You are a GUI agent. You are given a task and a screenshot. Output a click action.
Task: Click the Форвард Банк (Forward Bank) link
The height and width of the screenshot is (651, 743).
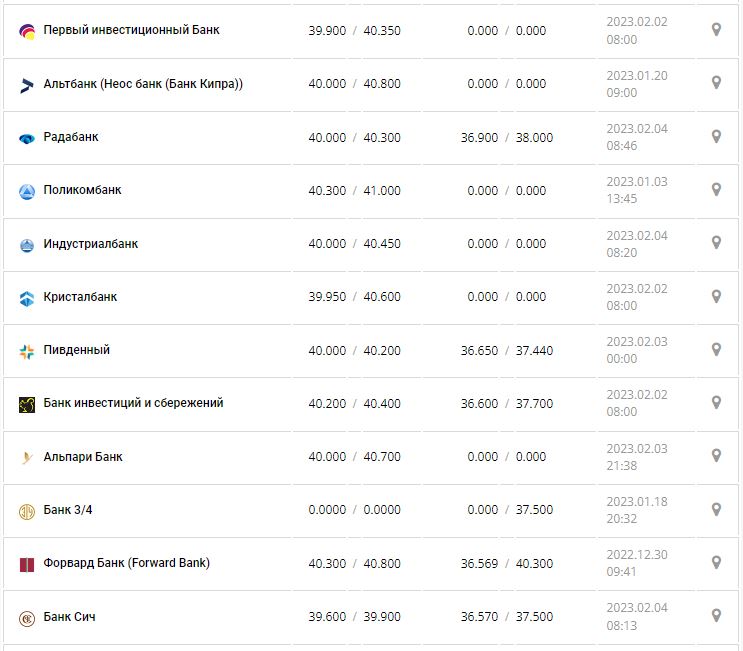pos(126,563)
